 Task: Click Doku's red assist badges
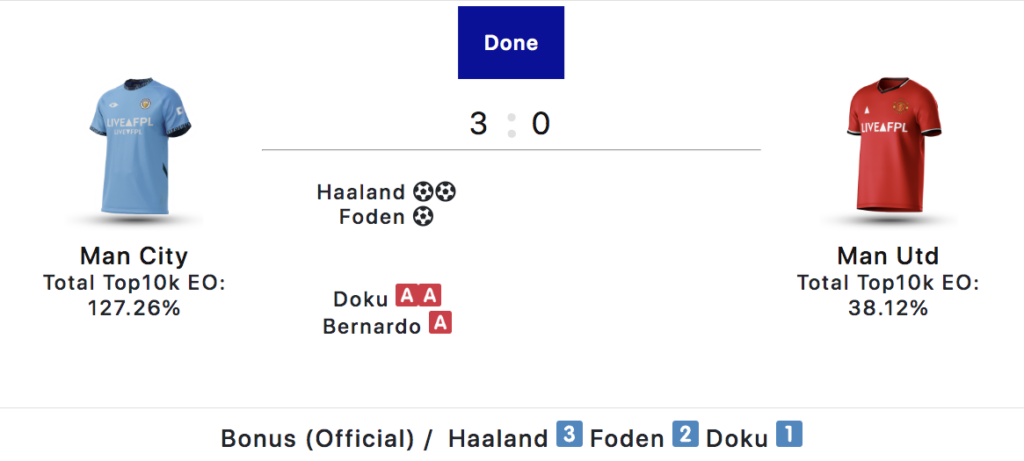tap(418, 296)
